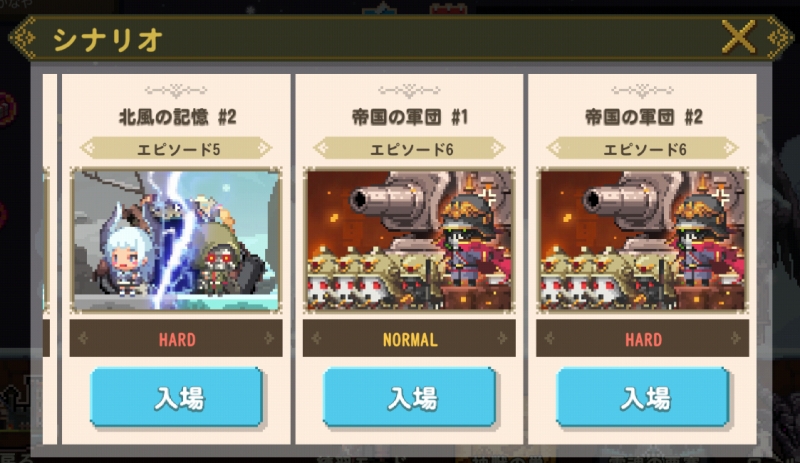The height and width of the screenshot is (463, 800).
Task: Enter 帝国の軍団 #2 with the 入場 button
Action: click(x=643, y=397)
